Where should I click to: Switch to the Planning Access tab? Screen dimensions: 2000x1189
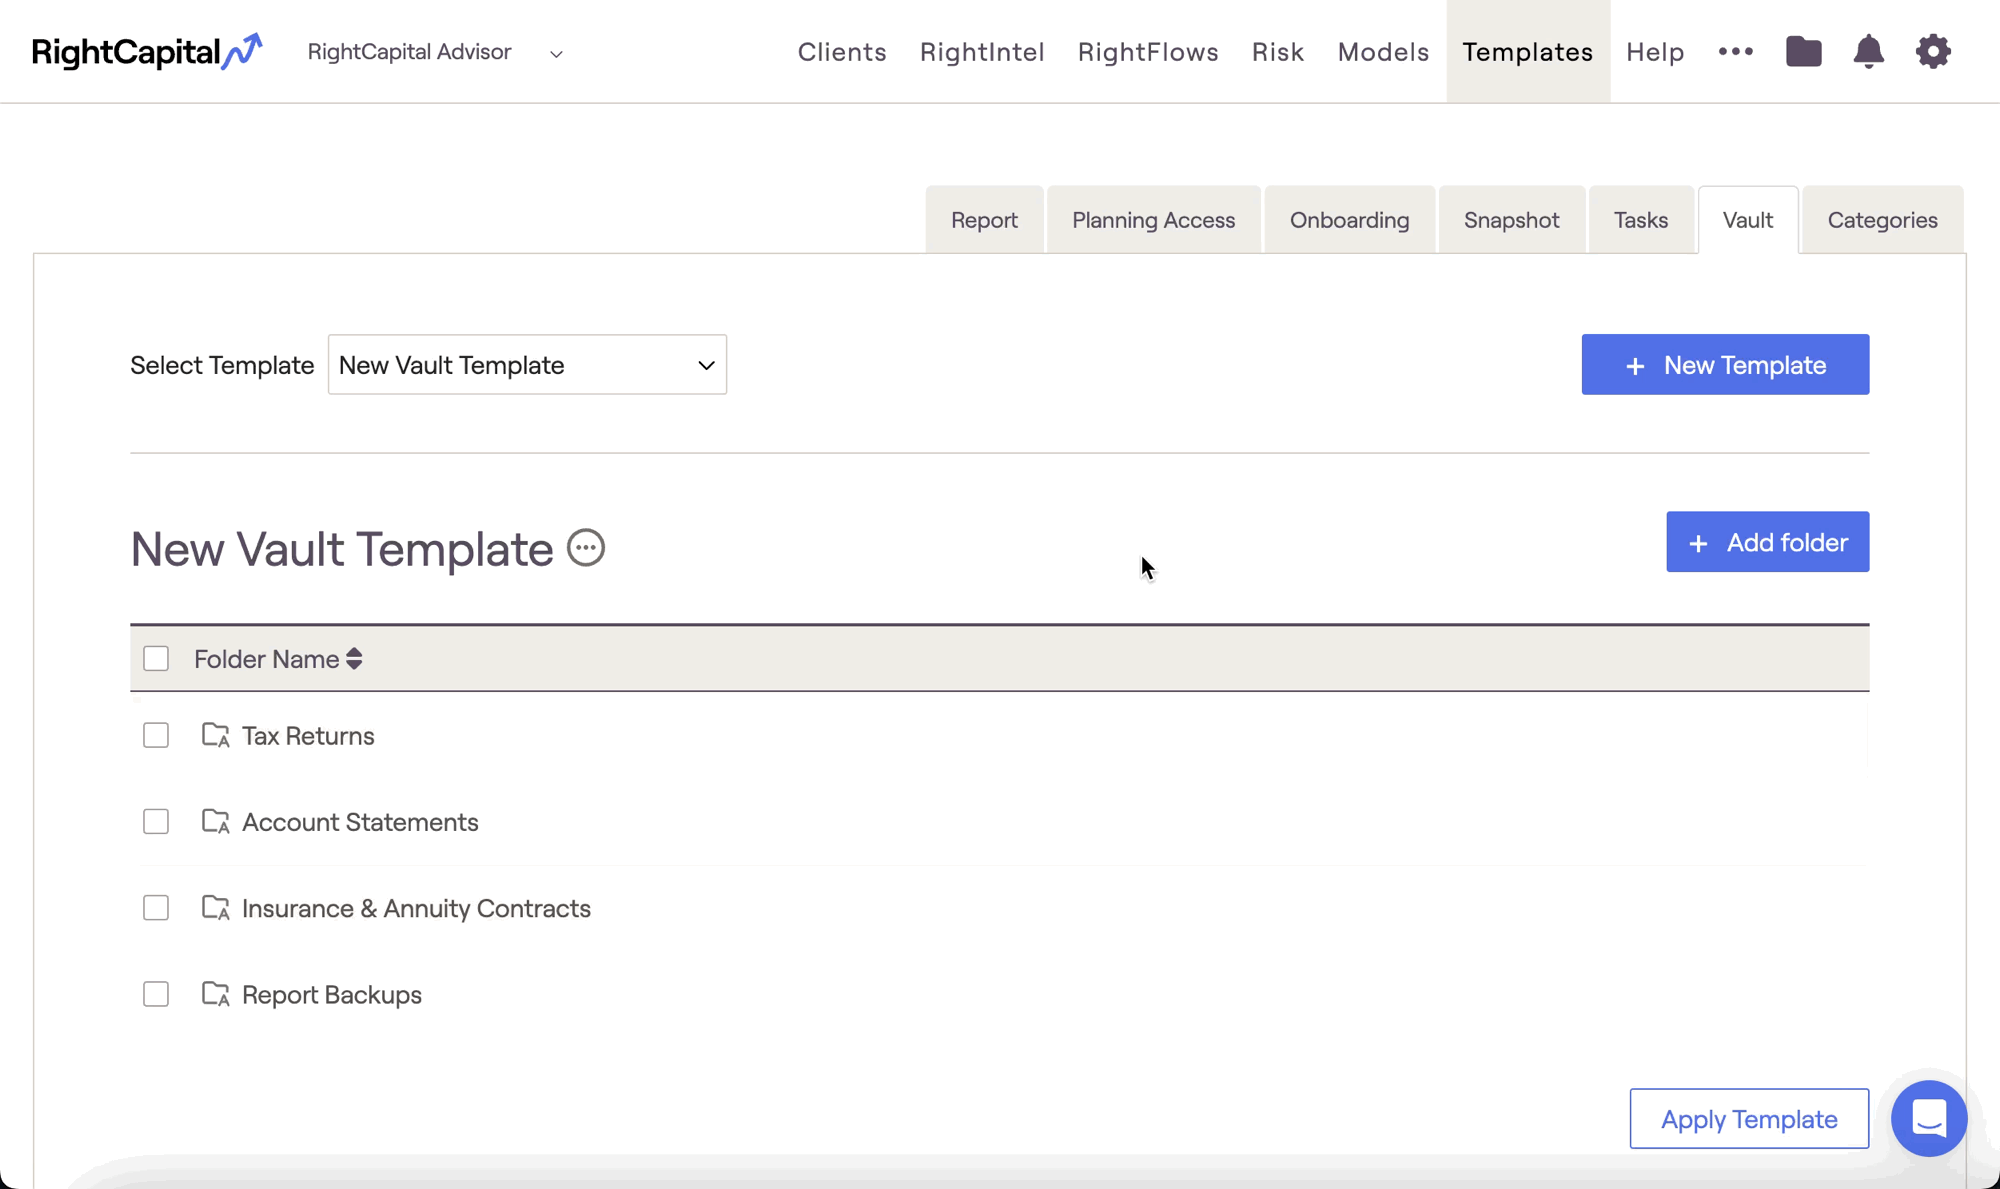tap(1153, 219)
